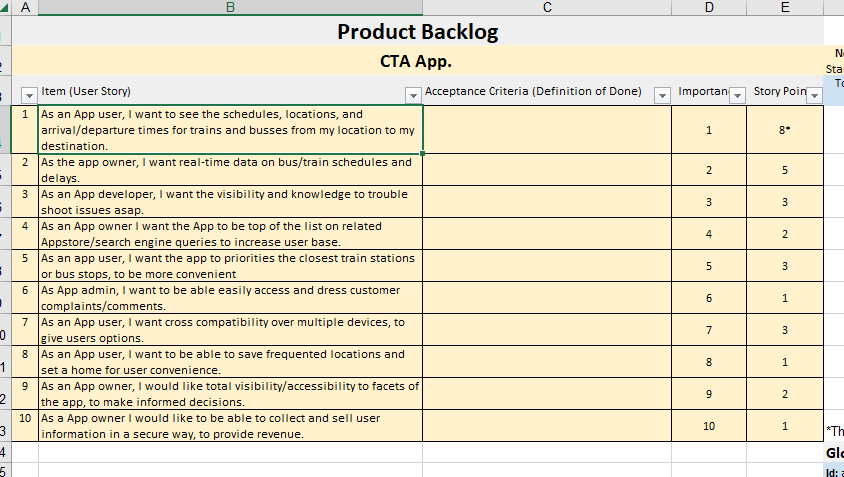This screenshot has width=844, height=477.
Task: Open filter dropdown for Acceptance Criteria column
Action: 662,95
